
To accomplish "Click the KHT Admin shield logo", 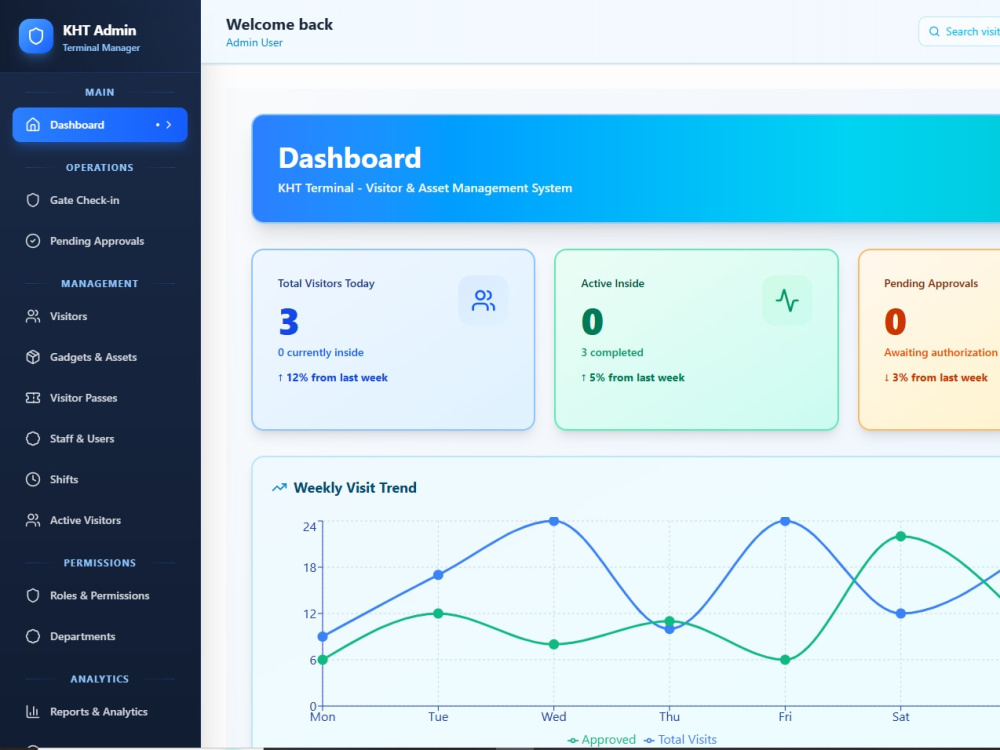I will 36,36.
